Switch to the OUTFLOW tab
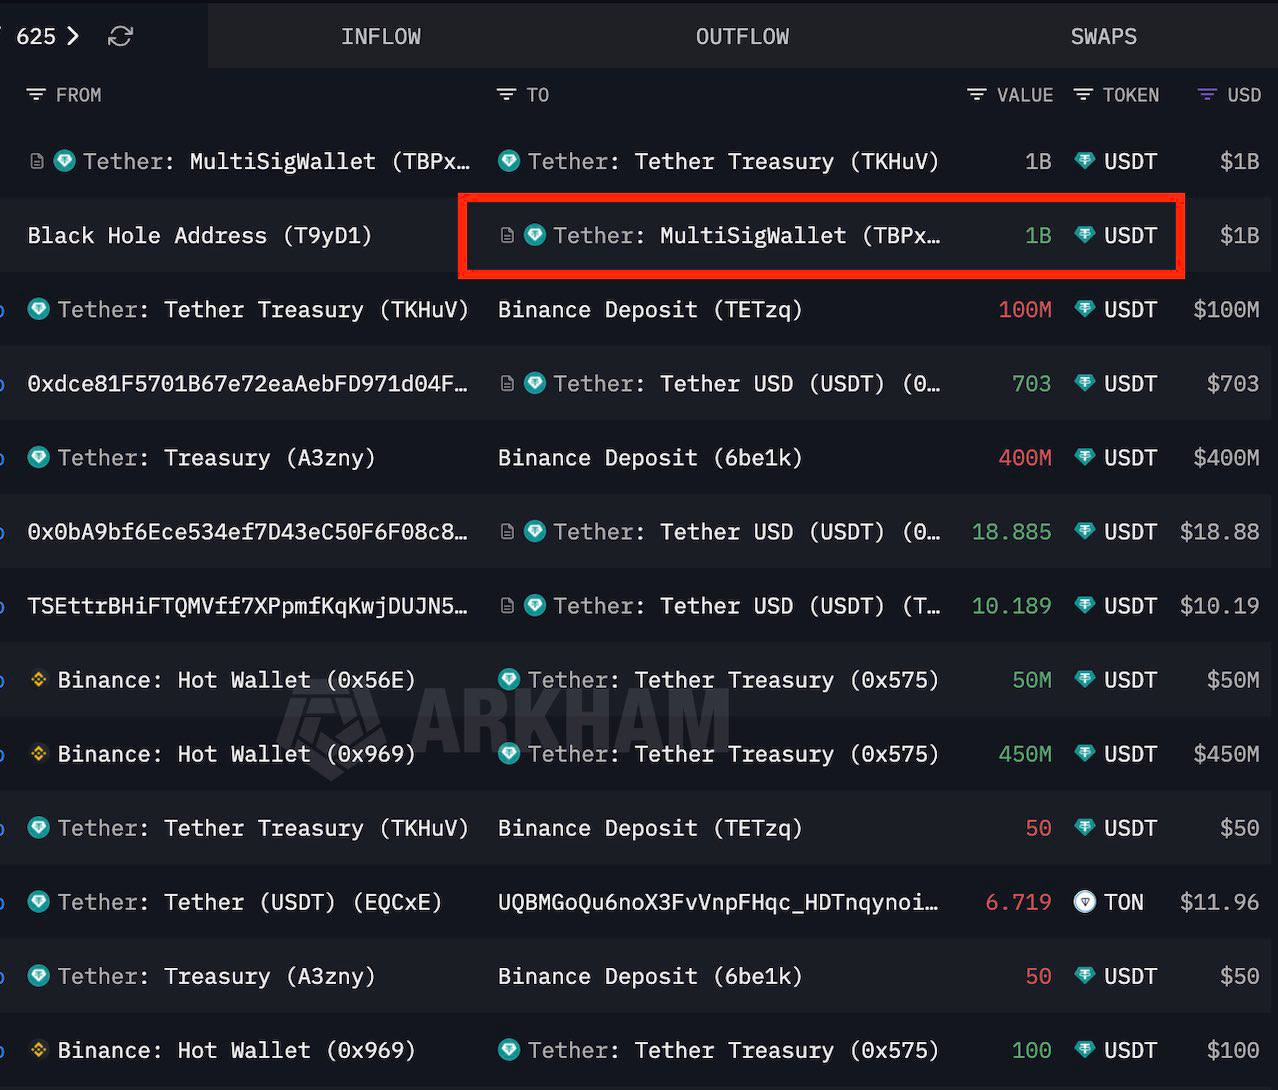 click(742, 37)
